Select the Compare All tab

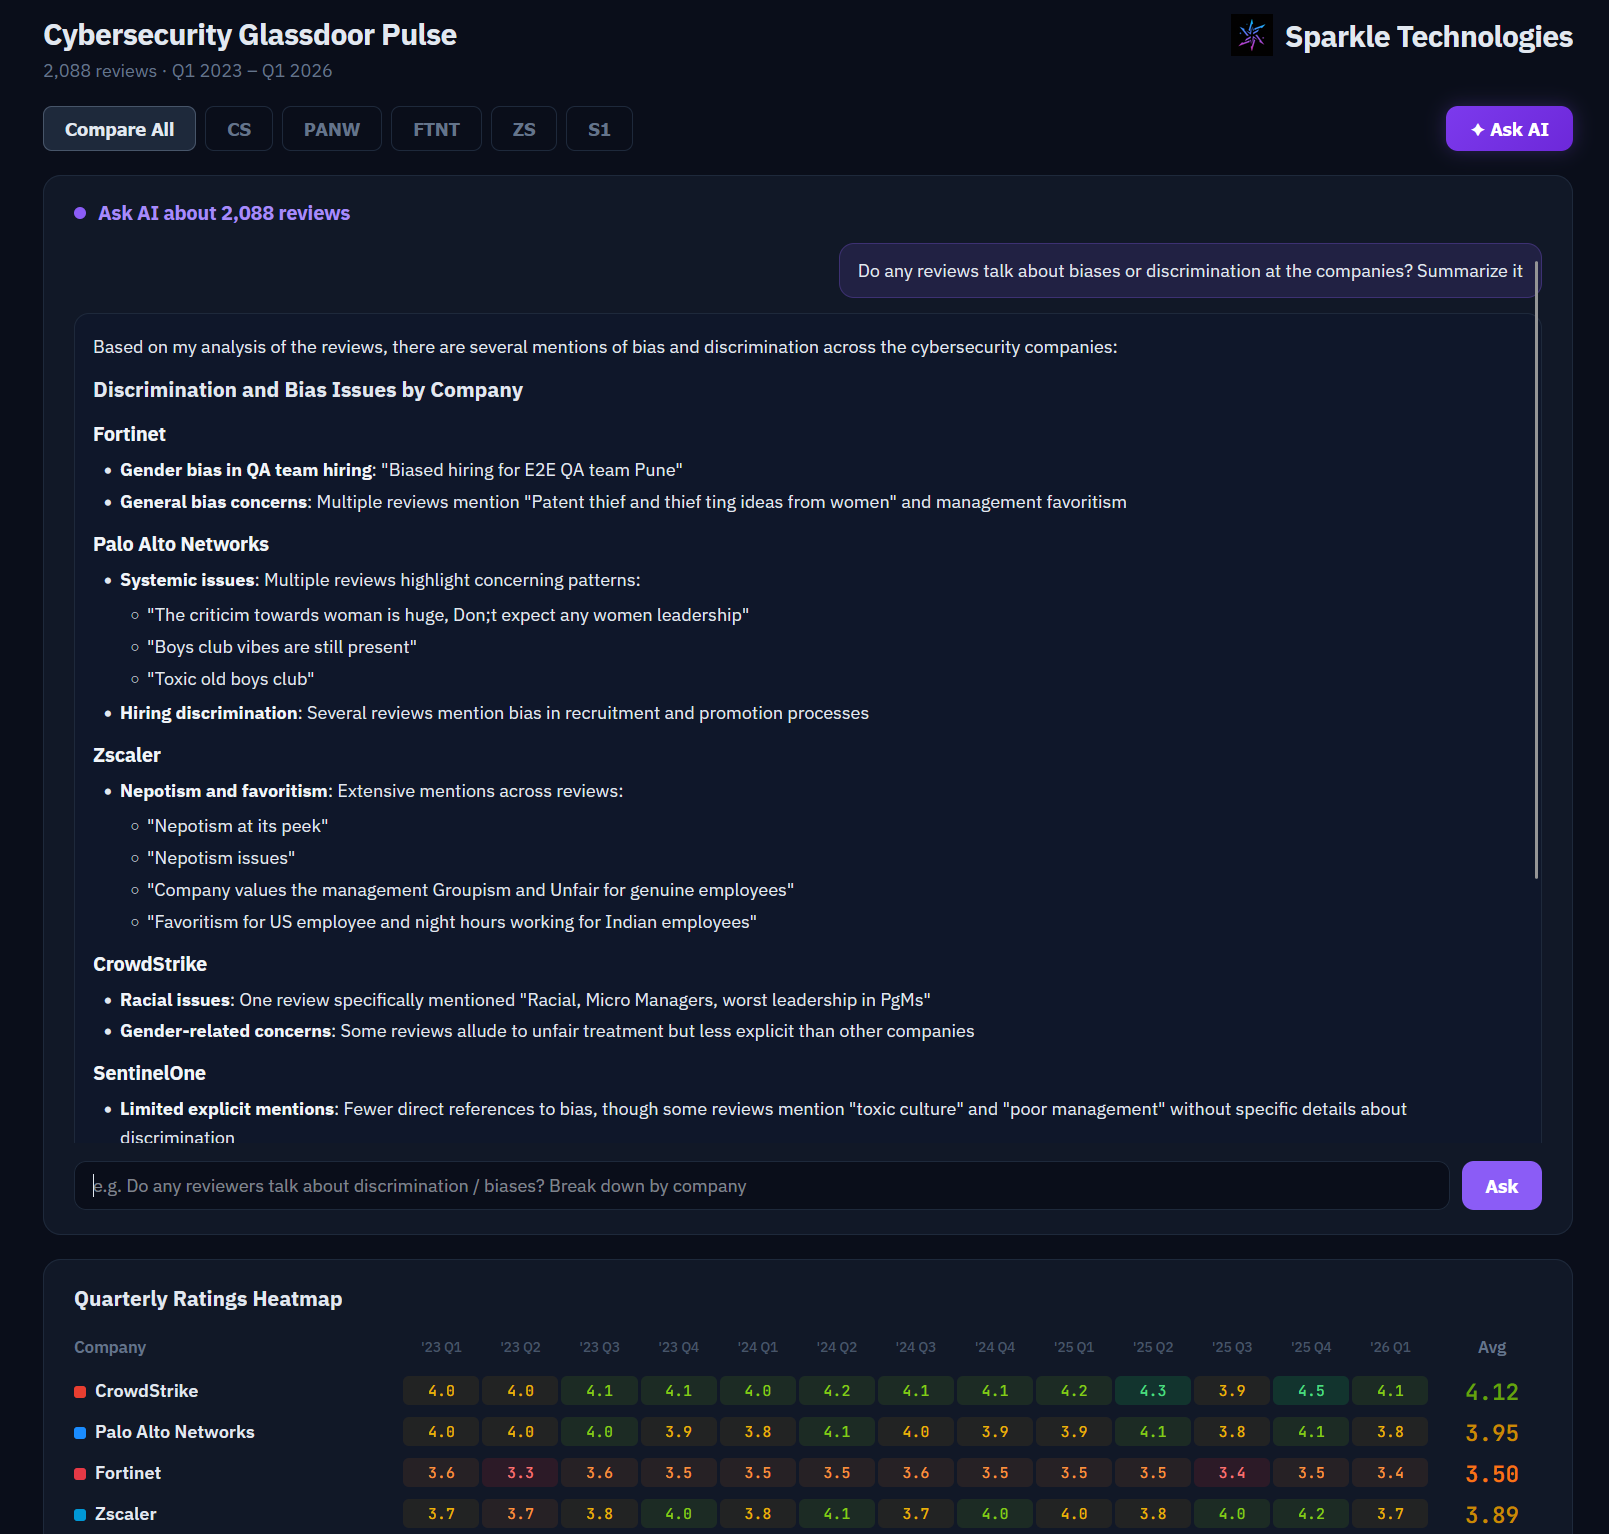[119, 129]
